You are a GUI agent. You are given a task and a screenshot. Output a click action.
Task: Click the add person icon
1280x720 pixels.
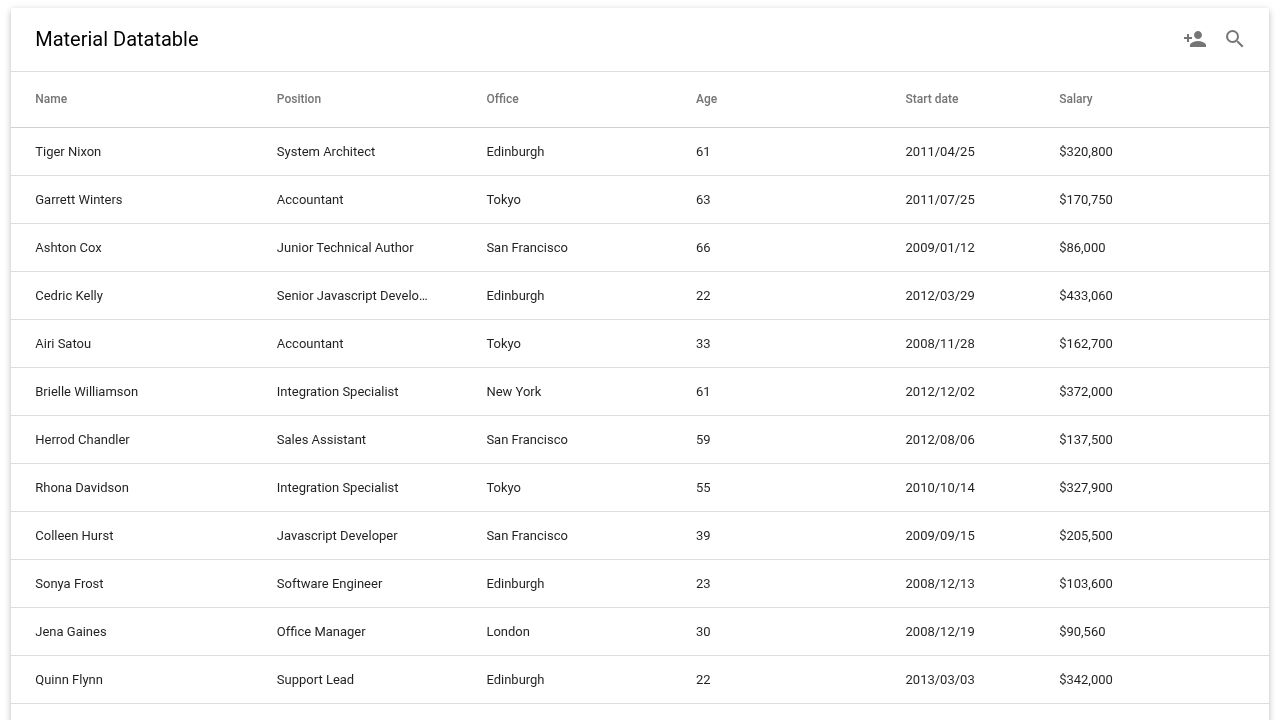point(1195,39)
